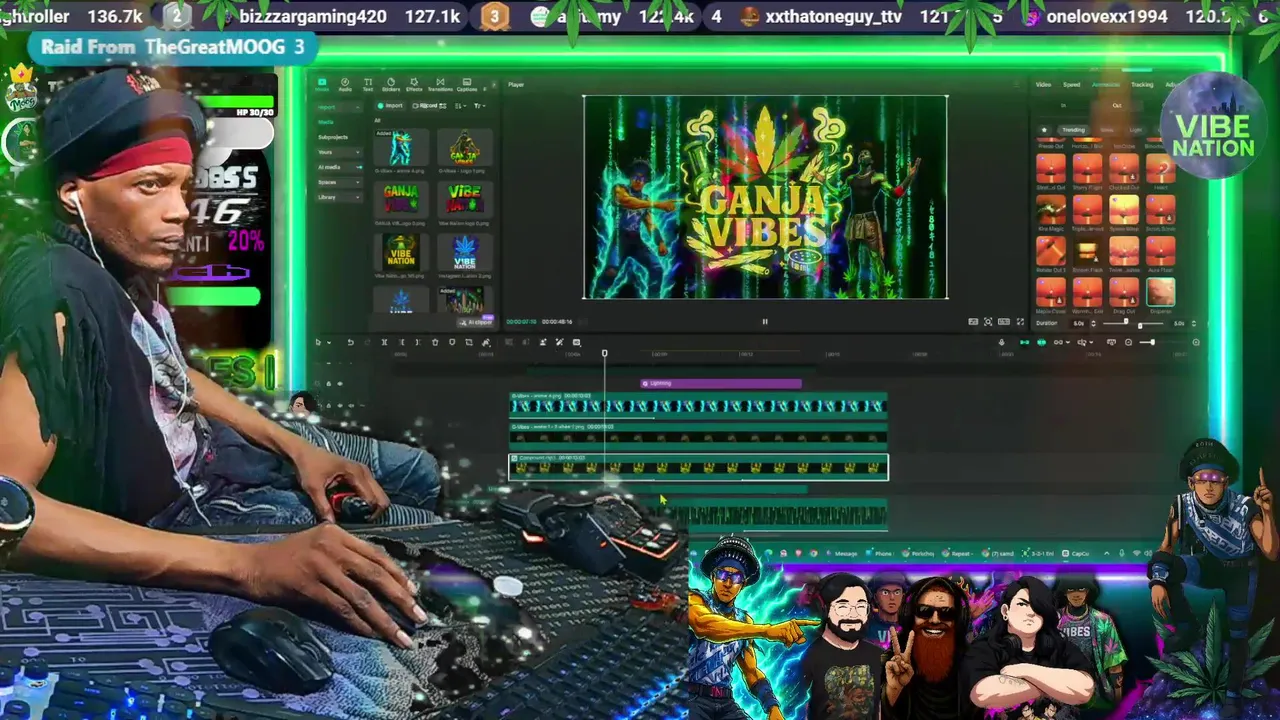
Task: Open the player aspect ratio icon
Action: click(1004, 322)
